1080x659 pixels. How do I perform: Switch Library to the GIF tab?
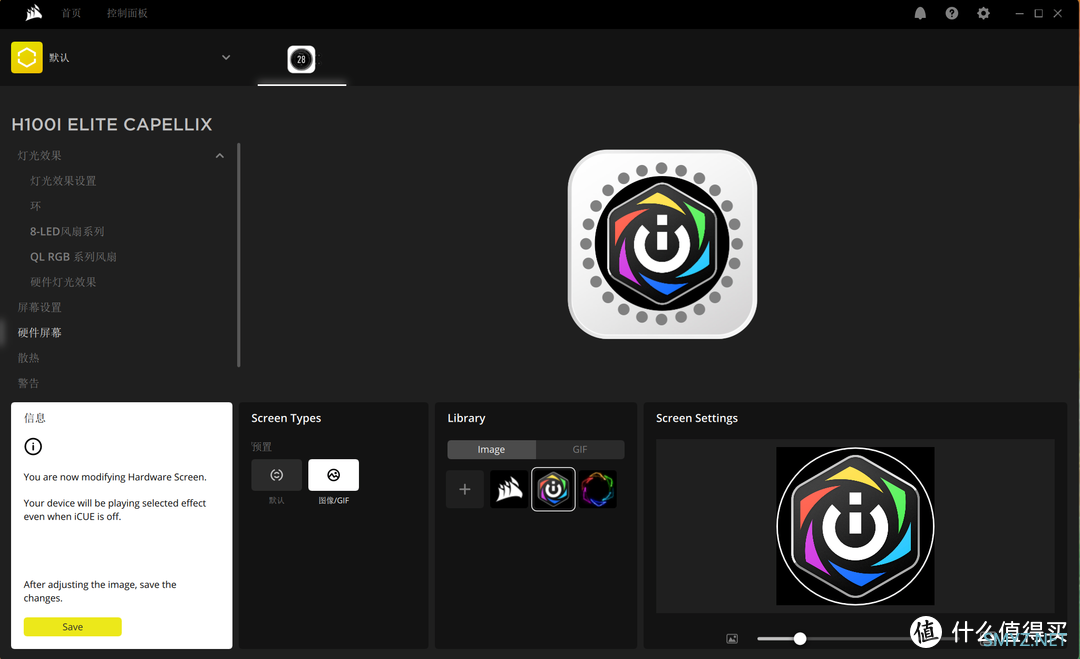580,450
